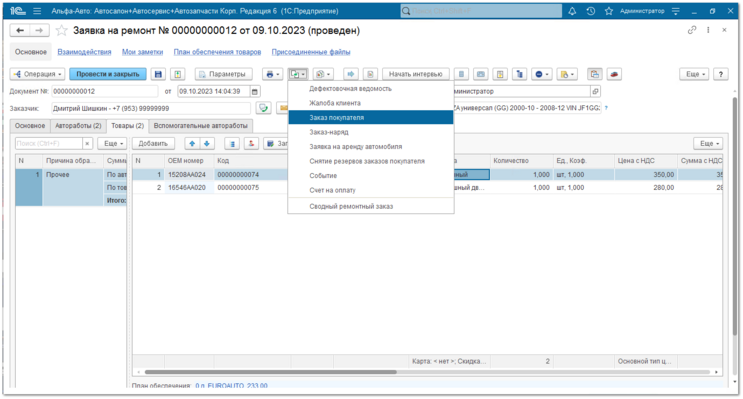The width and height of the screenshot is (743, 399).
Task: Click the green chat icon beside customer
Action: click(263, 108)
